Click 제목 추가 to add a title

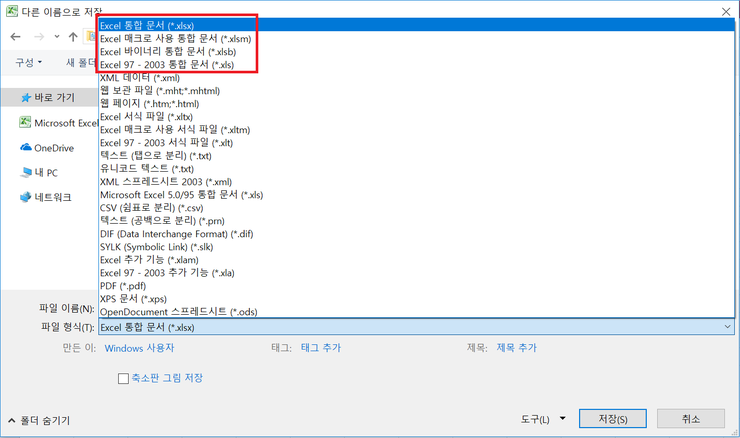pos(516,348)
